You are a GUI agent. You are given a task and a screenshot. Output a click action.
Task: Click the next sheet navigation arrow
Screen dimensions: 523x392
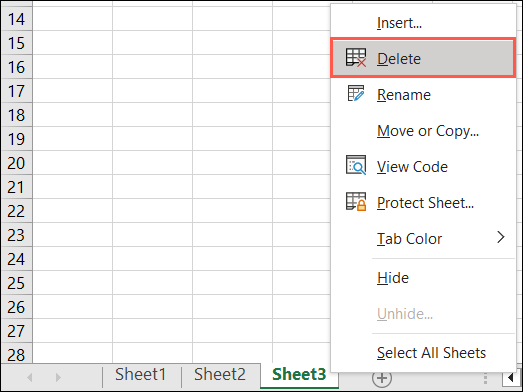tap(58, 377)
